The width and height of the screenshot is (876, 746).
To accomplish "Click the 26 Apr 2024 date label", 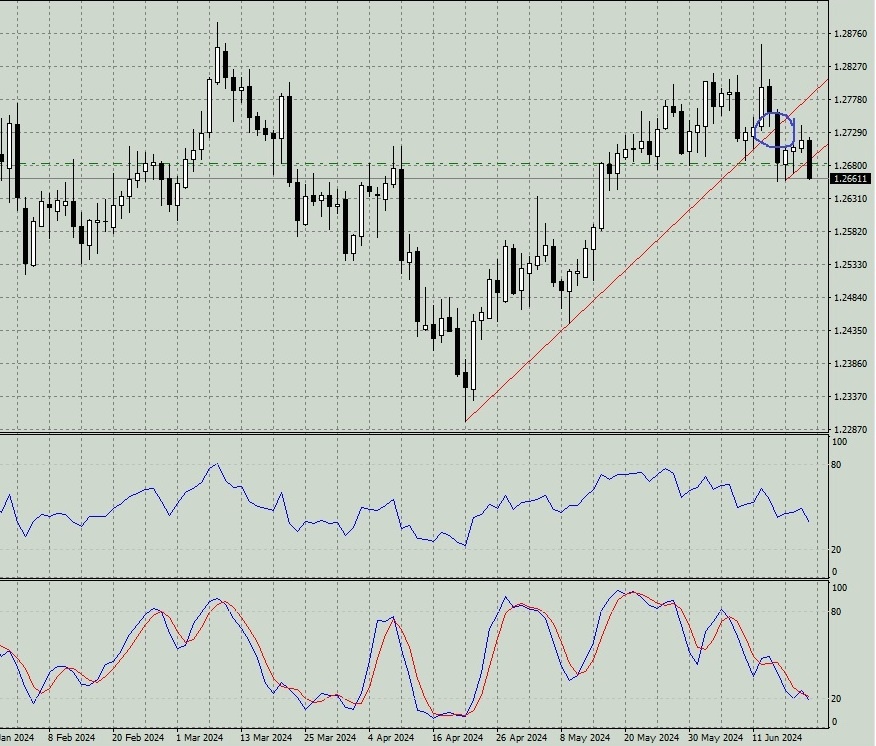I will [x=522, y=738].
